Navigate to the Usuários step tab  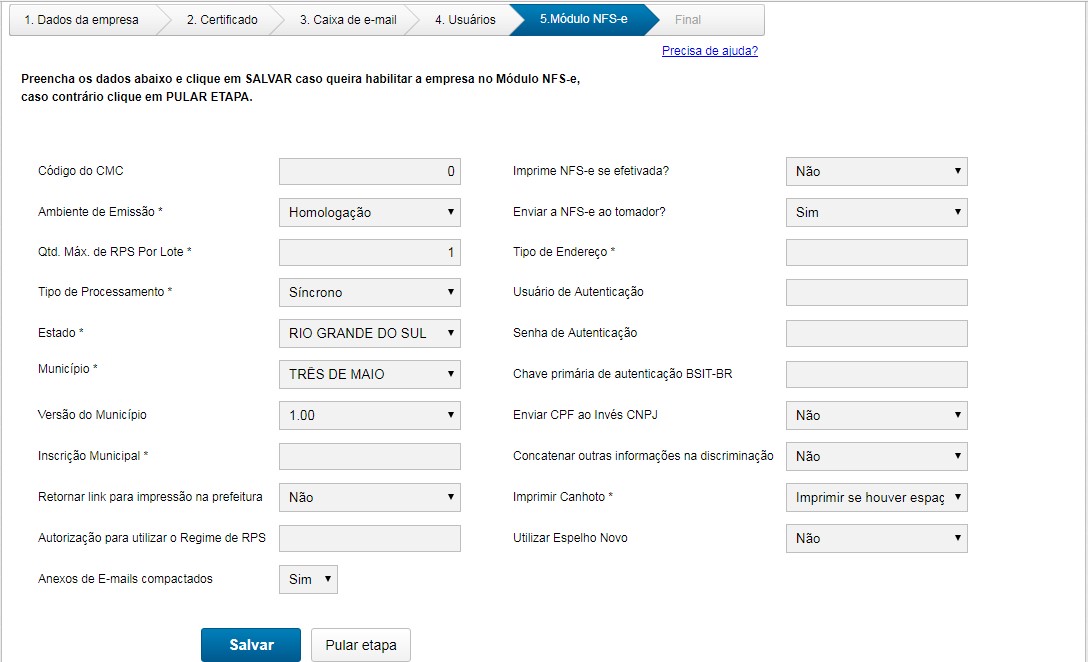465,20
